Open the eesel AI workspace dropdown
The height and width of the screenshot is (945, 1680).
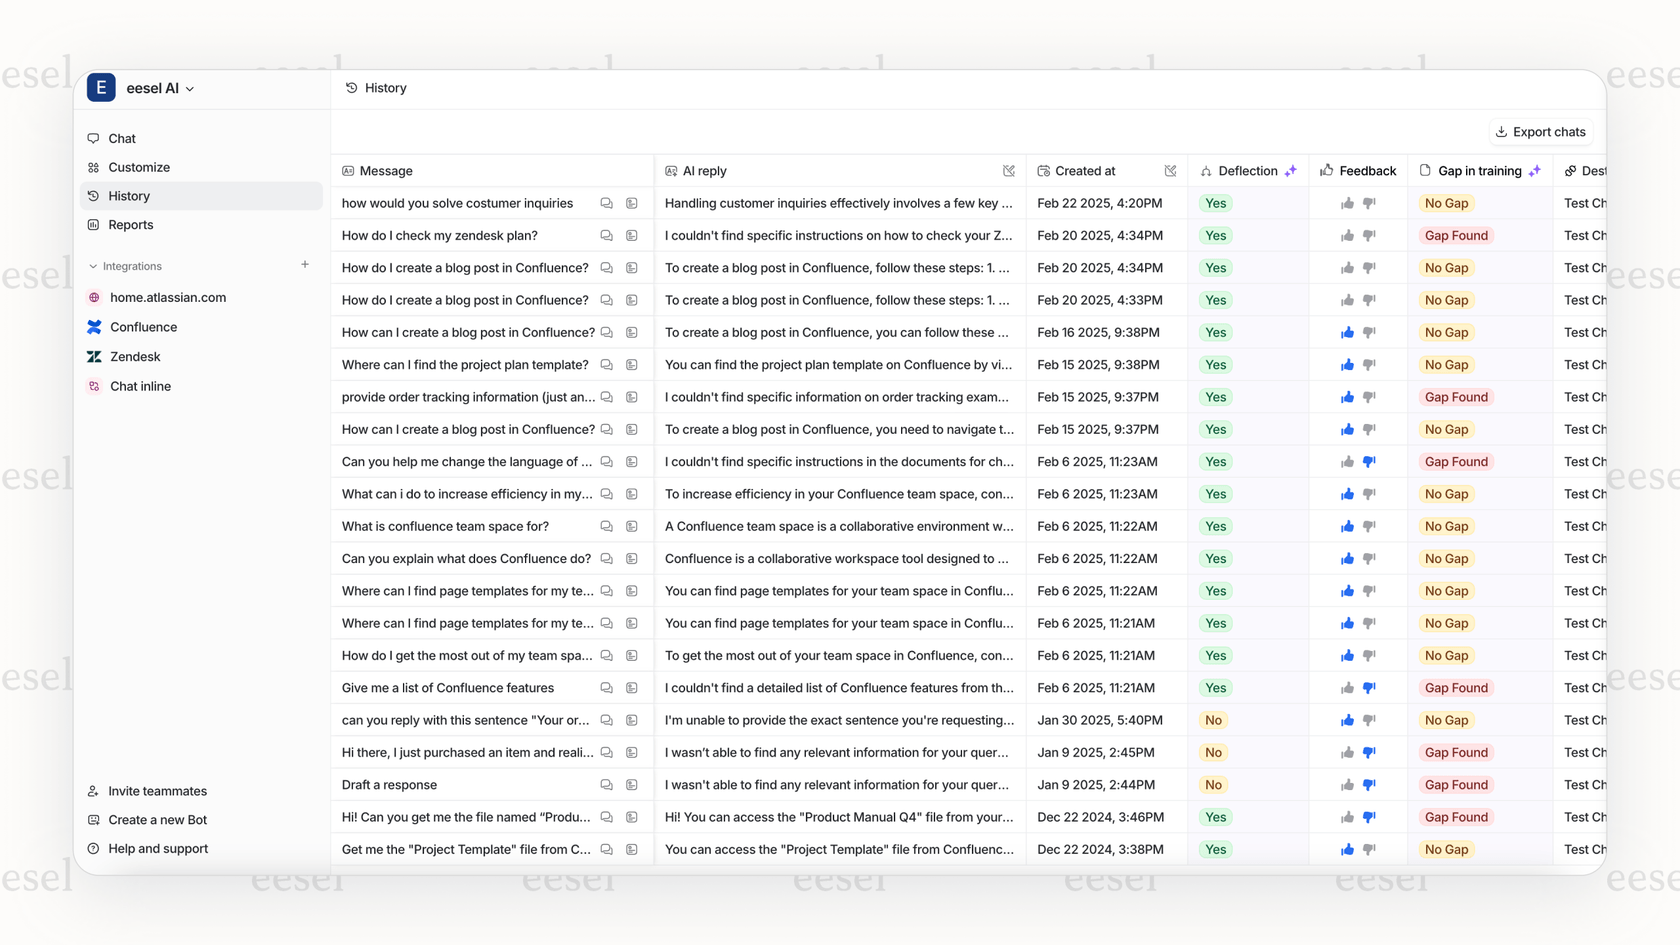coord(156,88)
